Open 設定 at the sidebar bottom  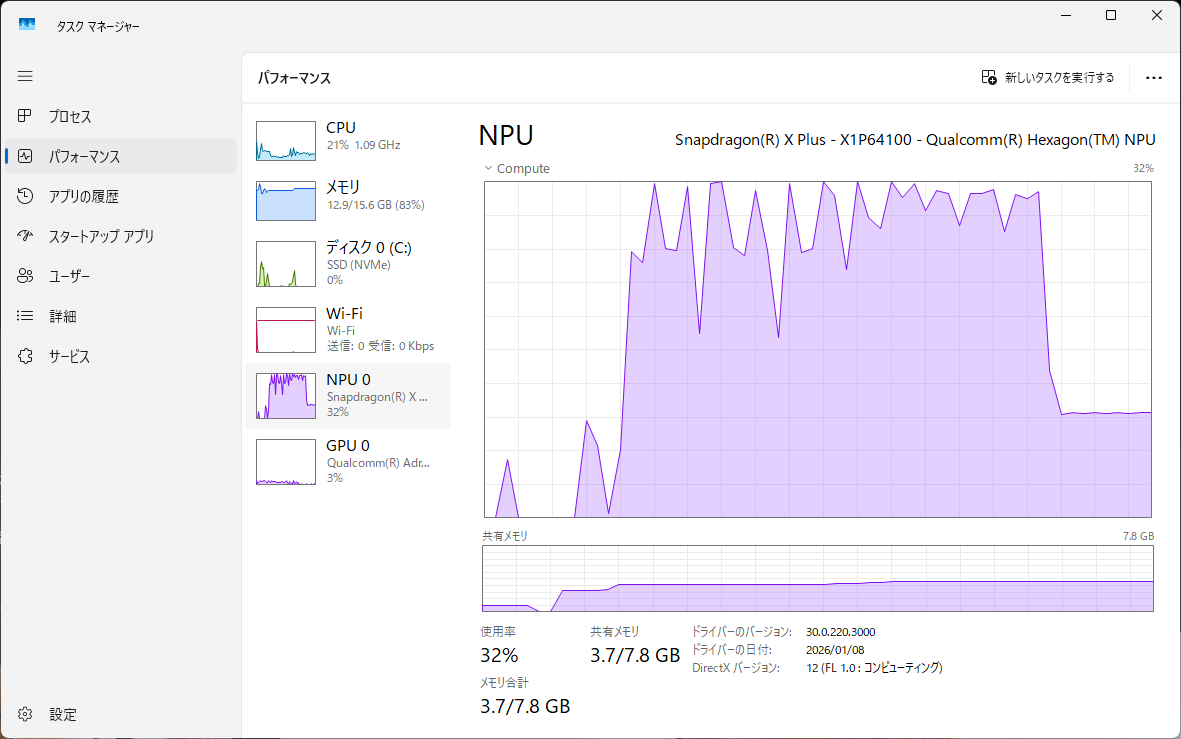[x=63, y=714]
